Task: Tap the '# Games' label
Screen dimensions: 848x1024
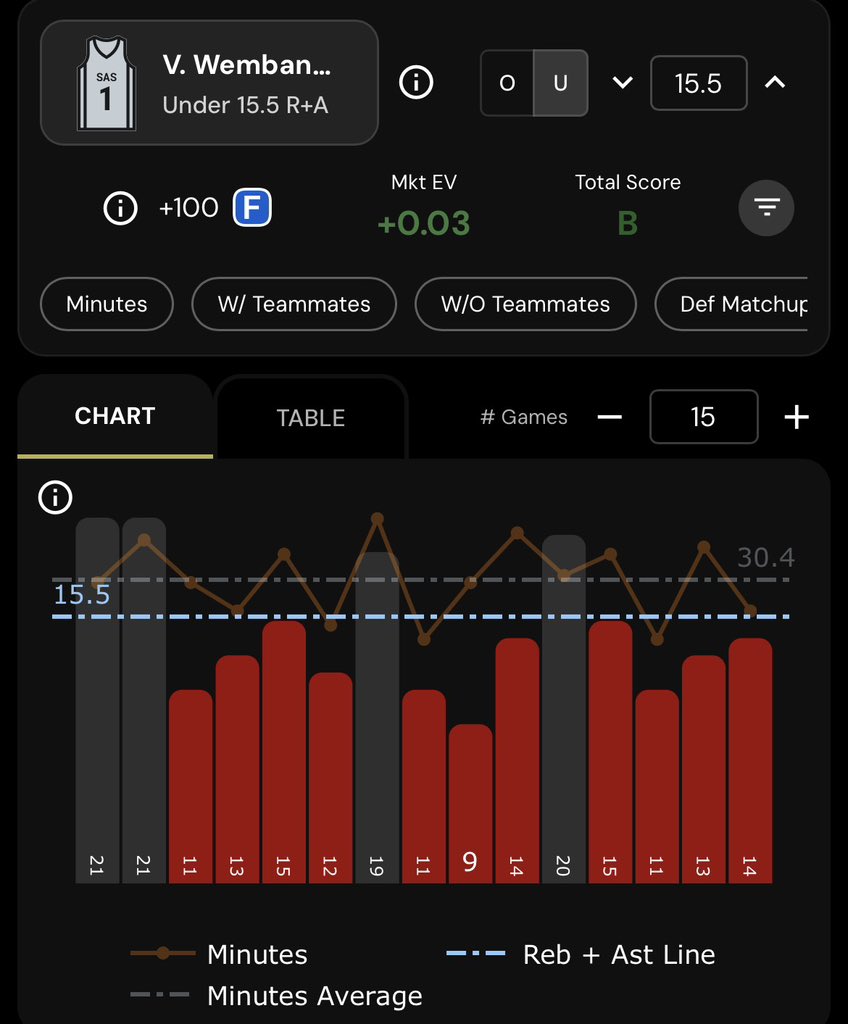Action: coord(524,417)
